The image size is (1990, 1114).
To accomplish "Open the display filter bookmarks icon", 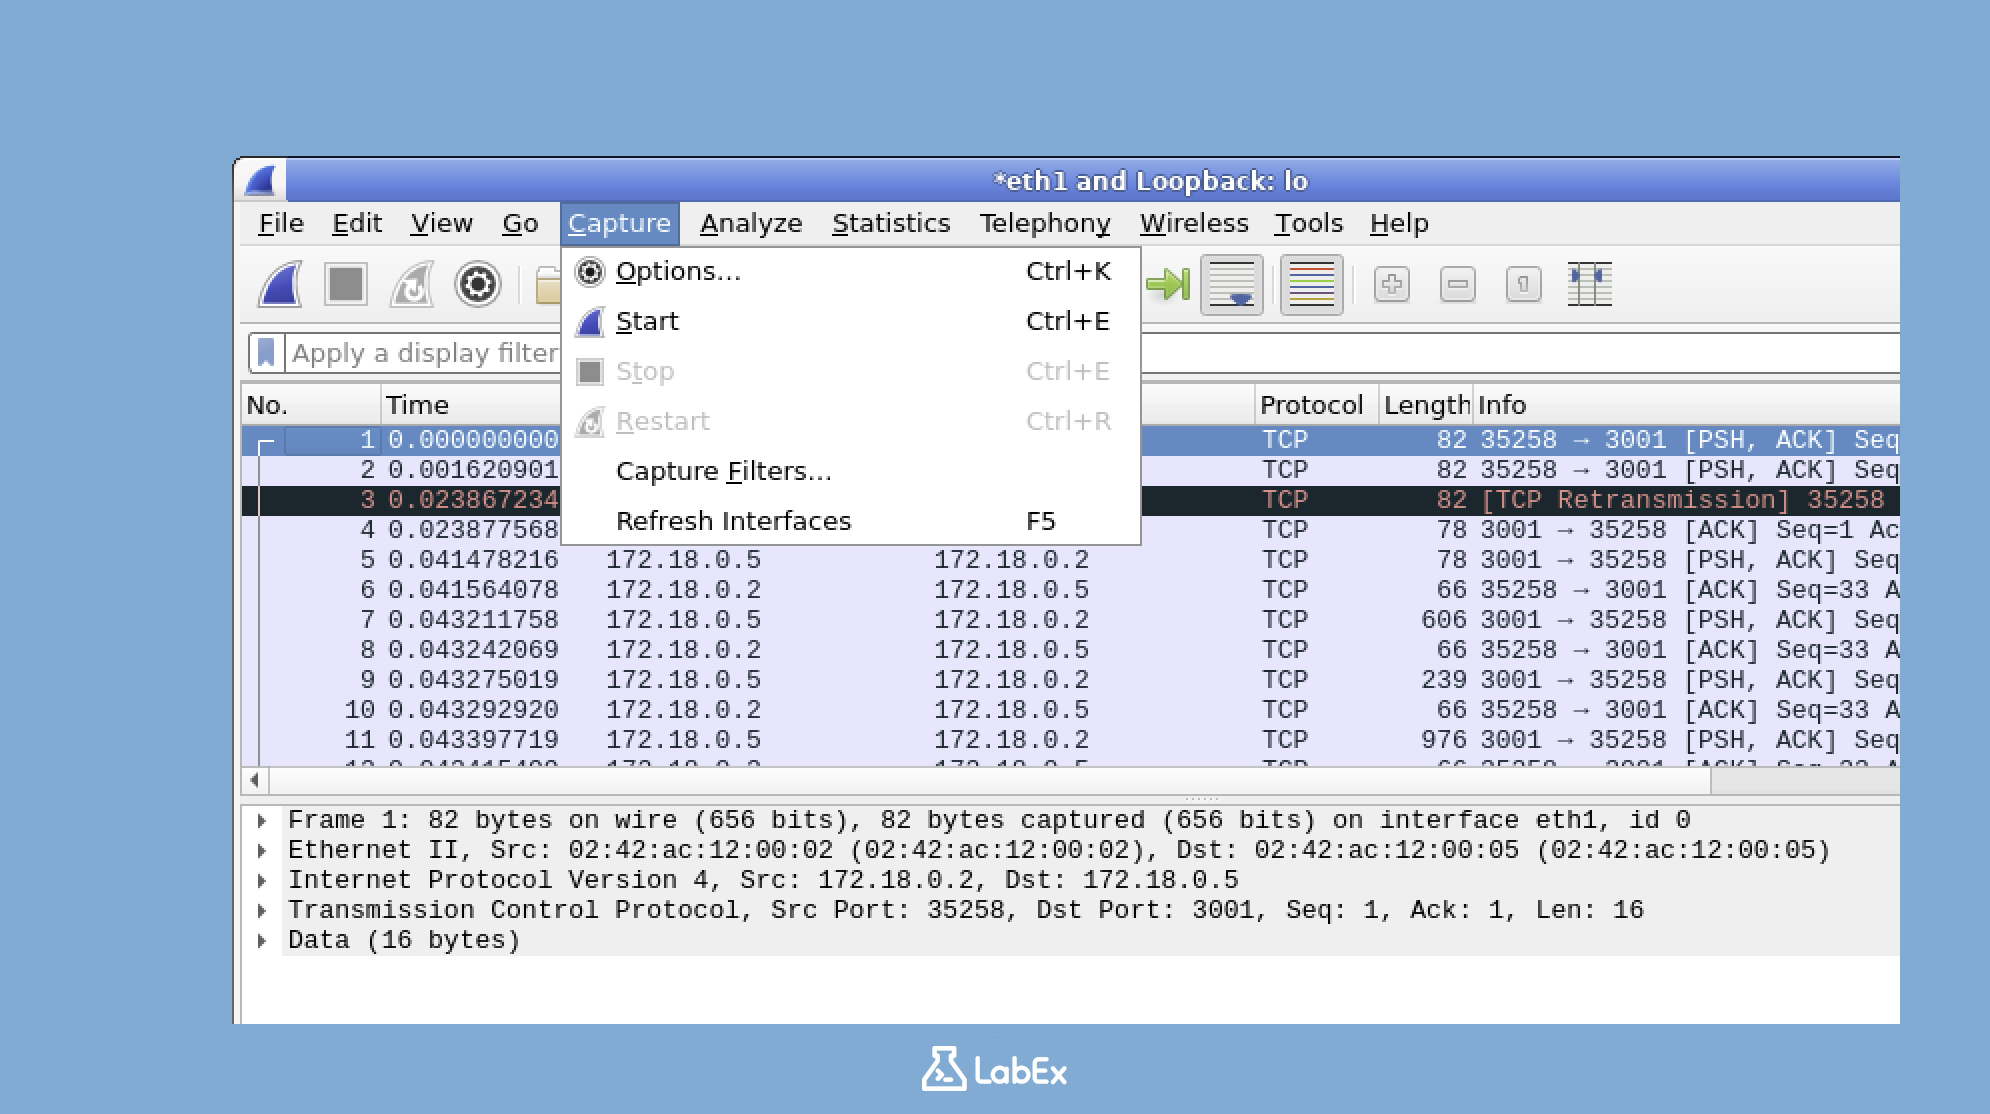I will coord(266,353).
